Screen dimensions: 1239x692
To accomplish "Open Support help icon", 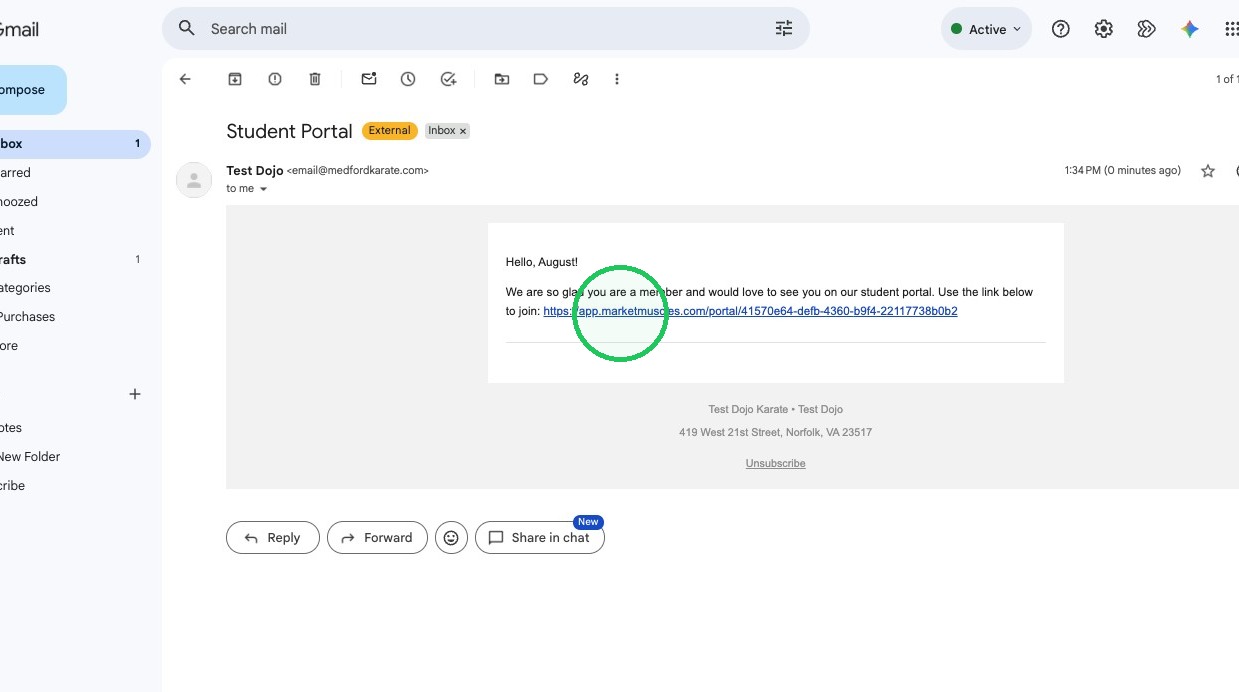I will 1061,29.
